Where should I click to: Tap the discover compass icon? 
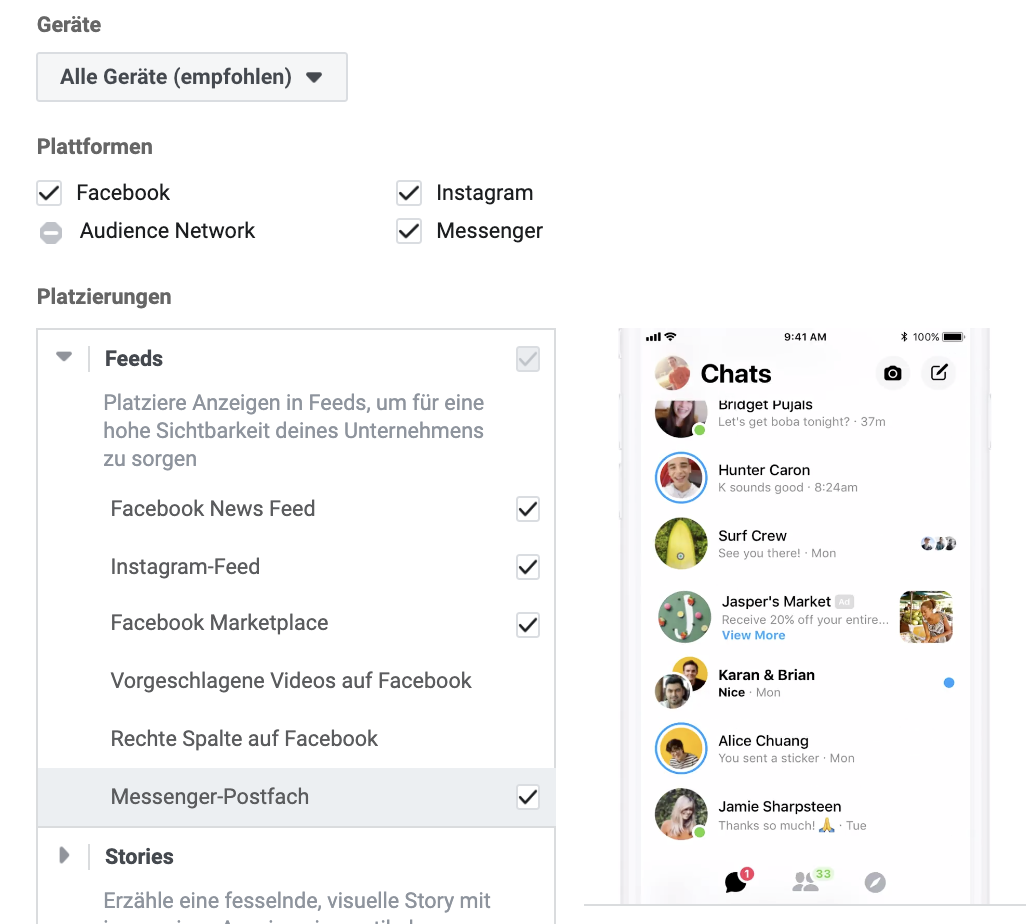[875, 882]
